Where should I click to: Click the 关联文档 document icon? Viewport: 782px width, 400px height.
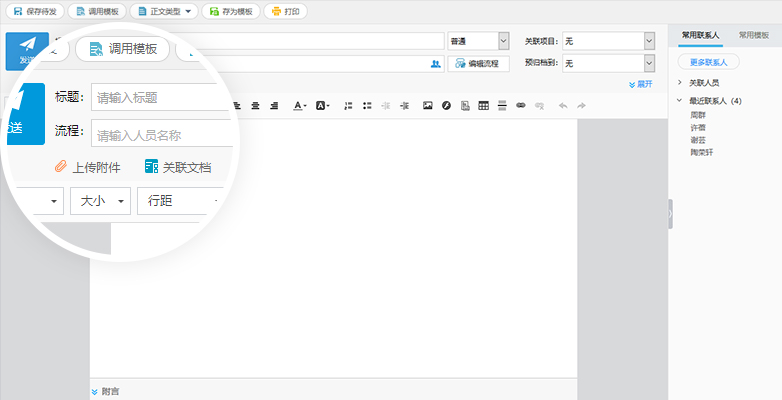pyautogui.click(x=151, y=167)
